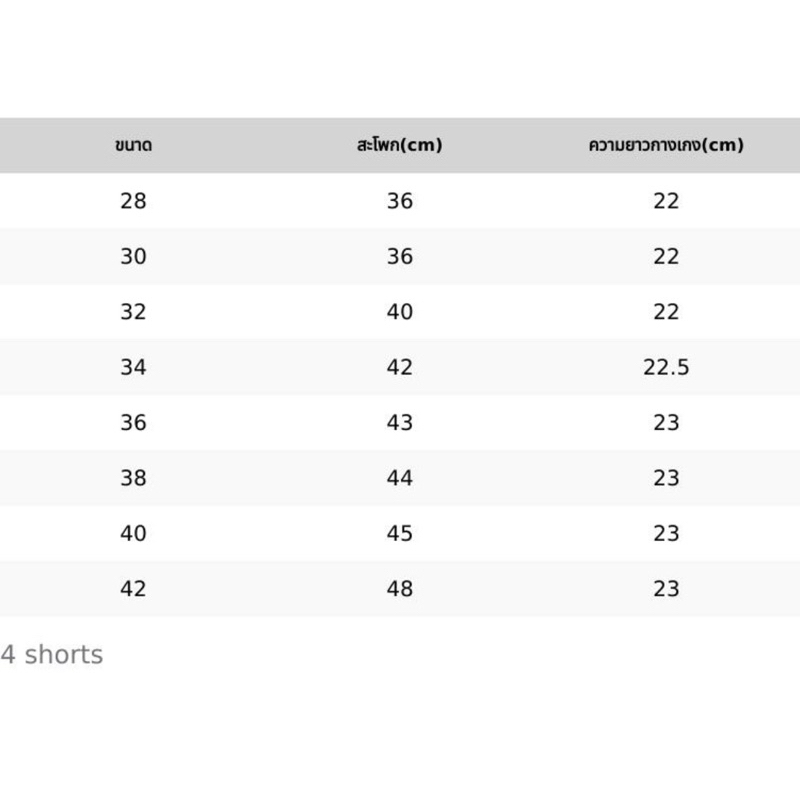Click the สะโพก(cm) column header
Viewport: 800px width, 800px height.
399,146
